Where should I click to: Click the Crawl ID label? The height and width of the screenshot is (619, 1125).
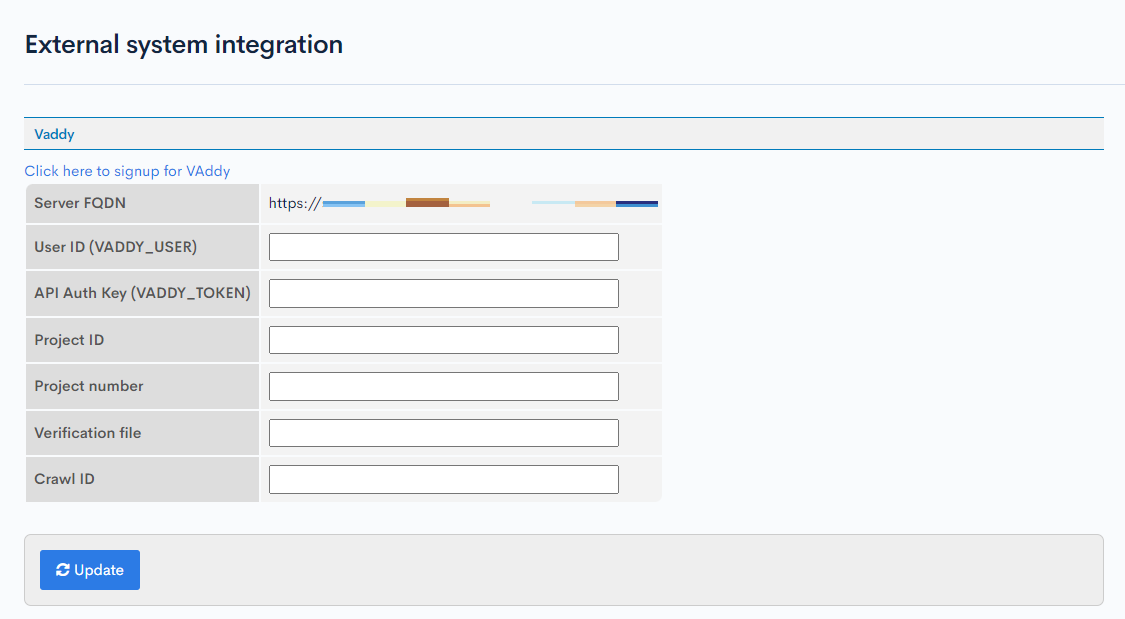(x=64, y=479)
